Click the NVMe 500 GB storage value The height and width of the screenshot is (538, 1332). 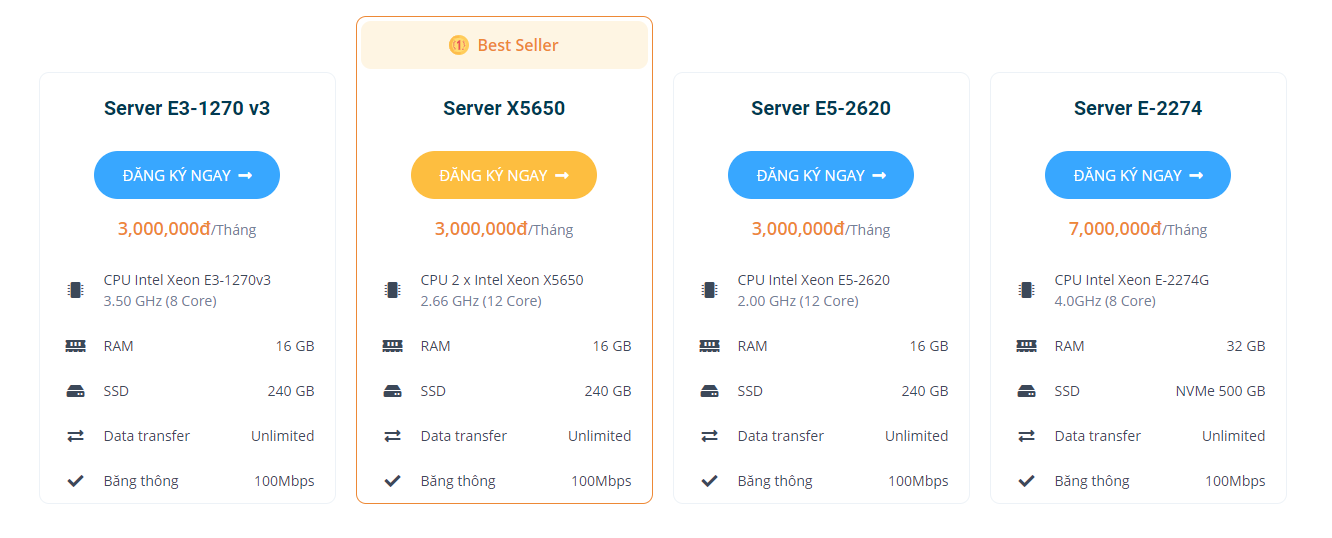(x=1220, y=391)
